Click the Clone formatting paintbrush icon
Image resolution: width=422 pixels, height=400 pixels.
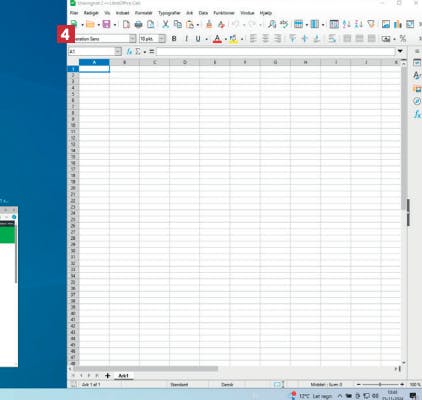tap(209, 24)
